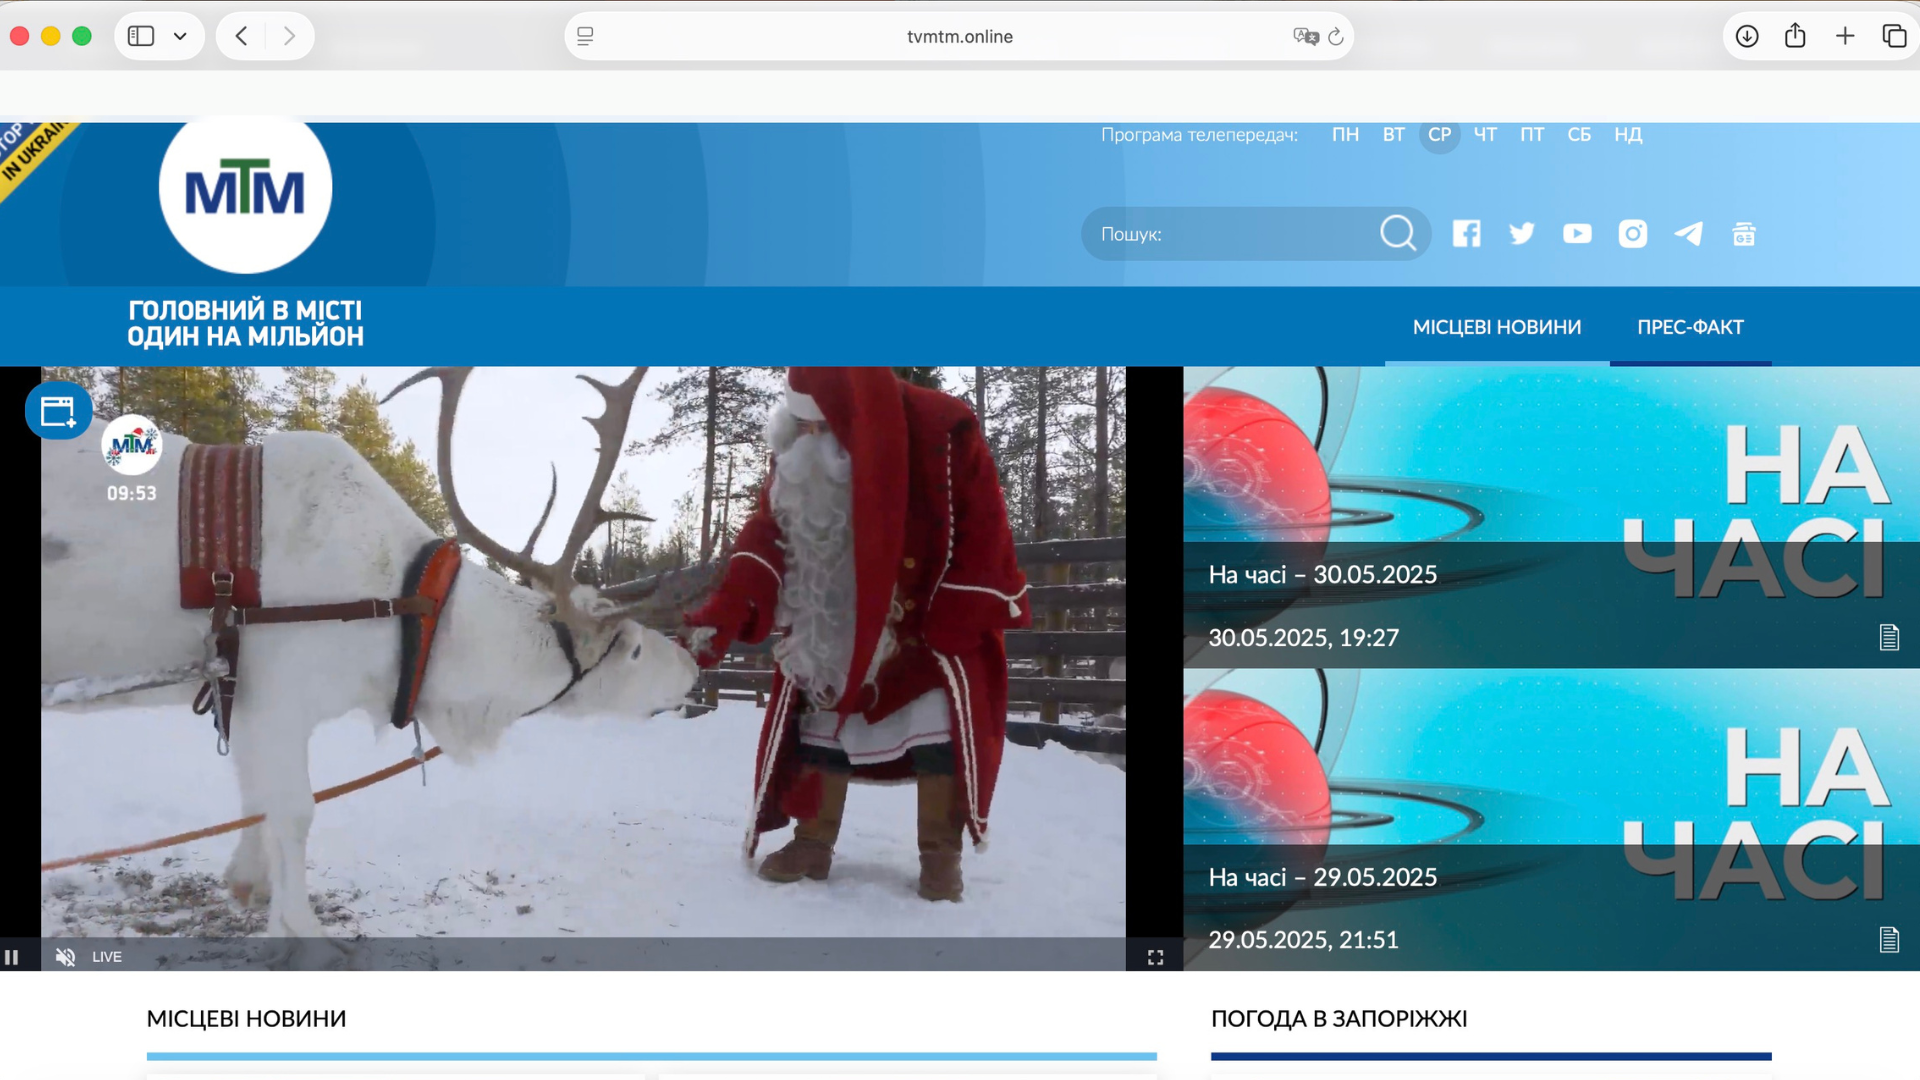Show the Safari sidebar
Viewport: 1920px width, 1080px height.
(x=141, y=36)
